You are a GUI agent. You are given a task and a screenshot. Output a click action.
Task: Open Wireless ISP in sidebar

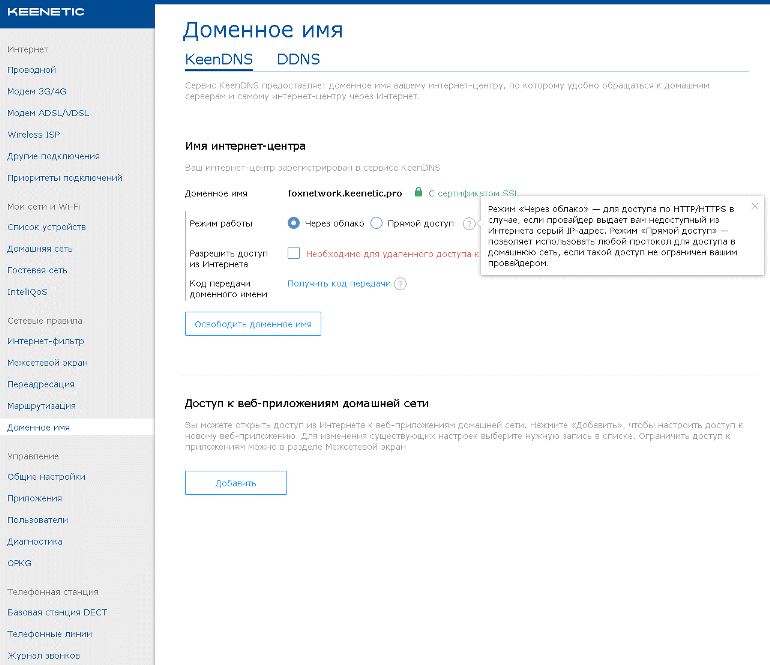point(33,135)
